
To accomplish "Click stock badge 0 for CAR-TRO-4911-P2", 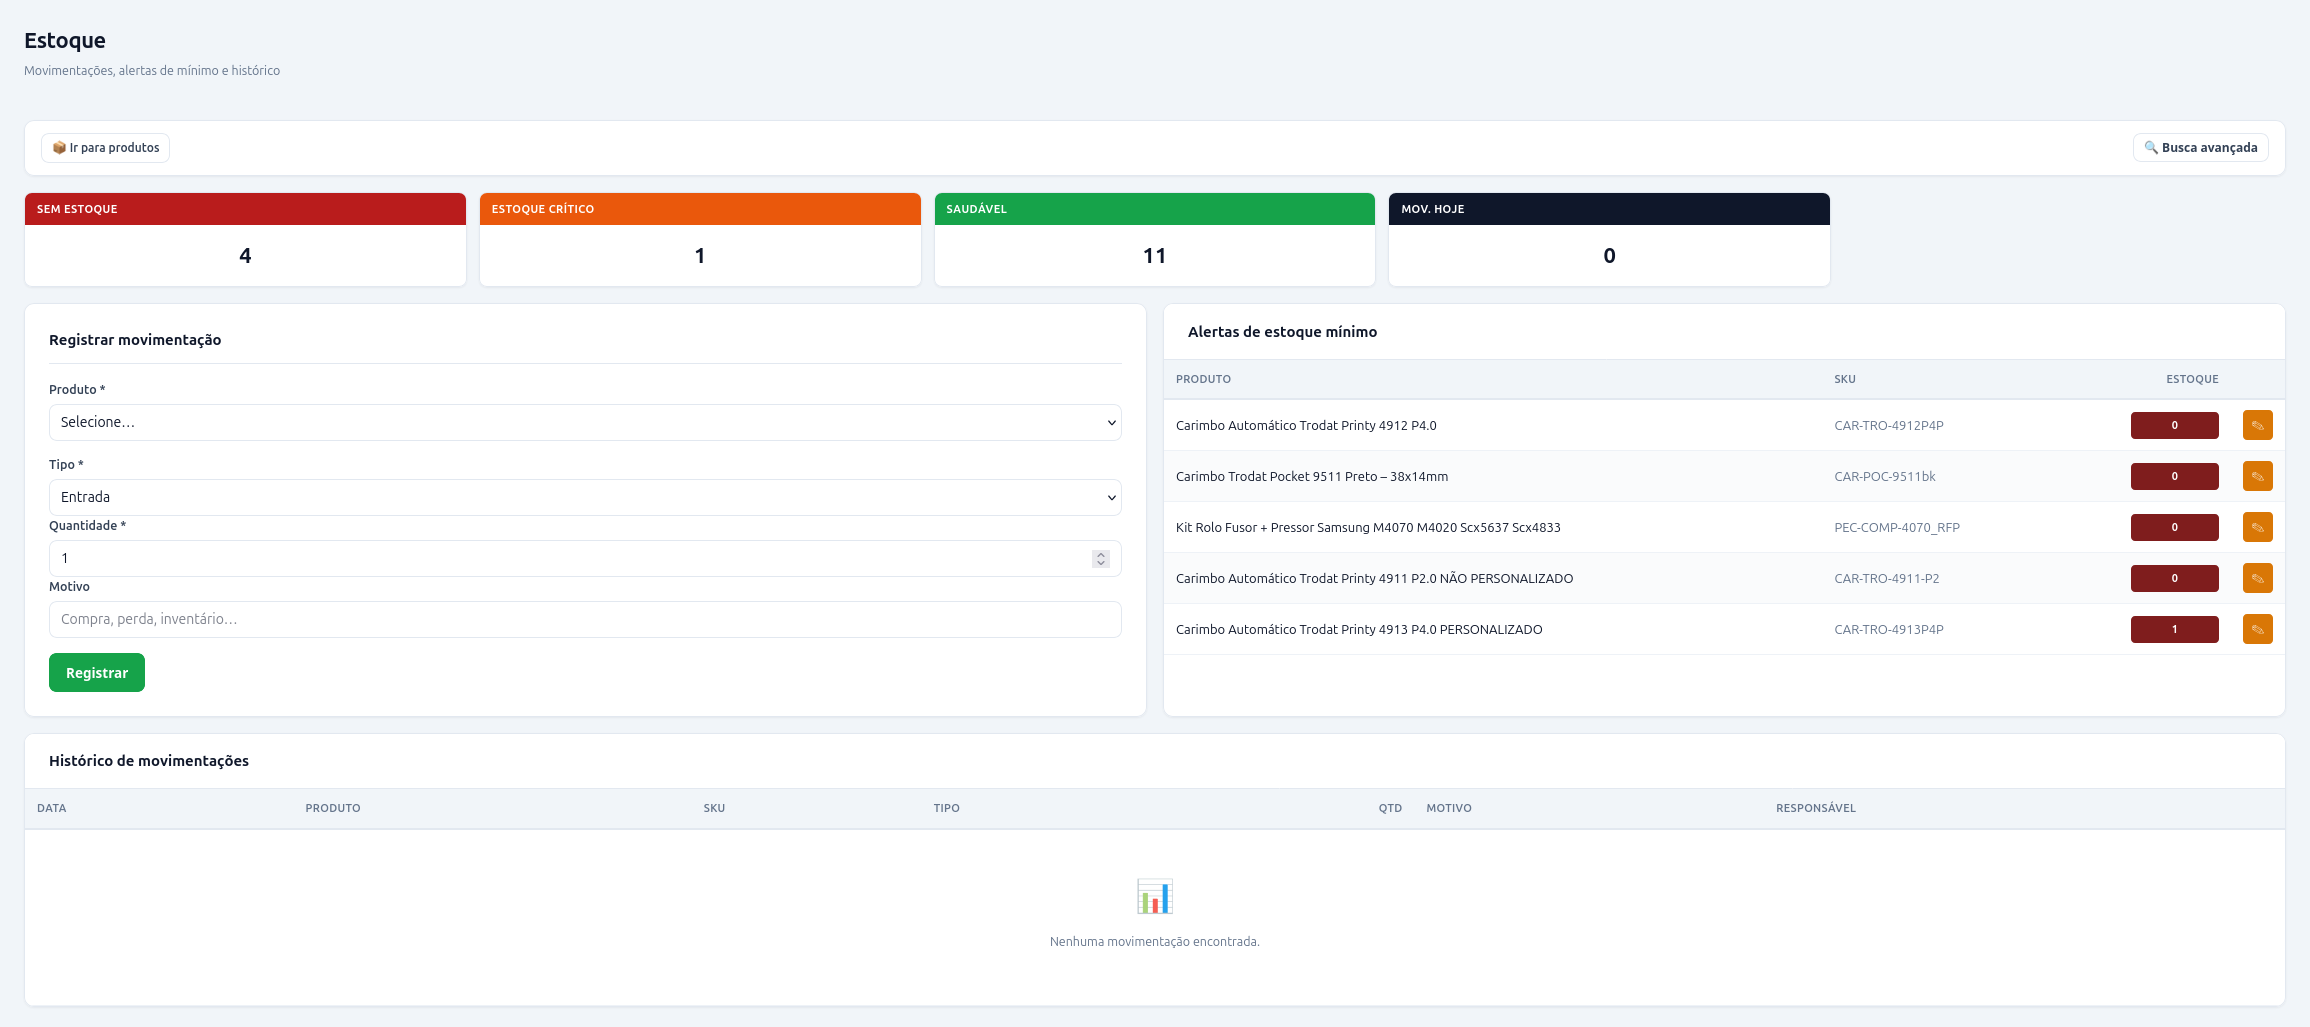I will pyautogui.click(x=2174, y=578).
